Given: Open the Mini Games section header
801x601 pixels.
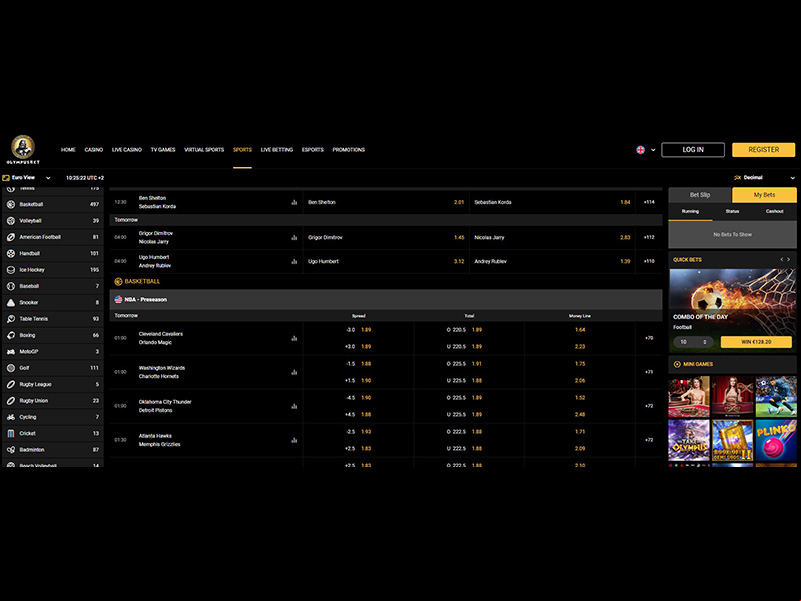Looking at the screenshot, I should pyautogui.click(x=733, y=364).
